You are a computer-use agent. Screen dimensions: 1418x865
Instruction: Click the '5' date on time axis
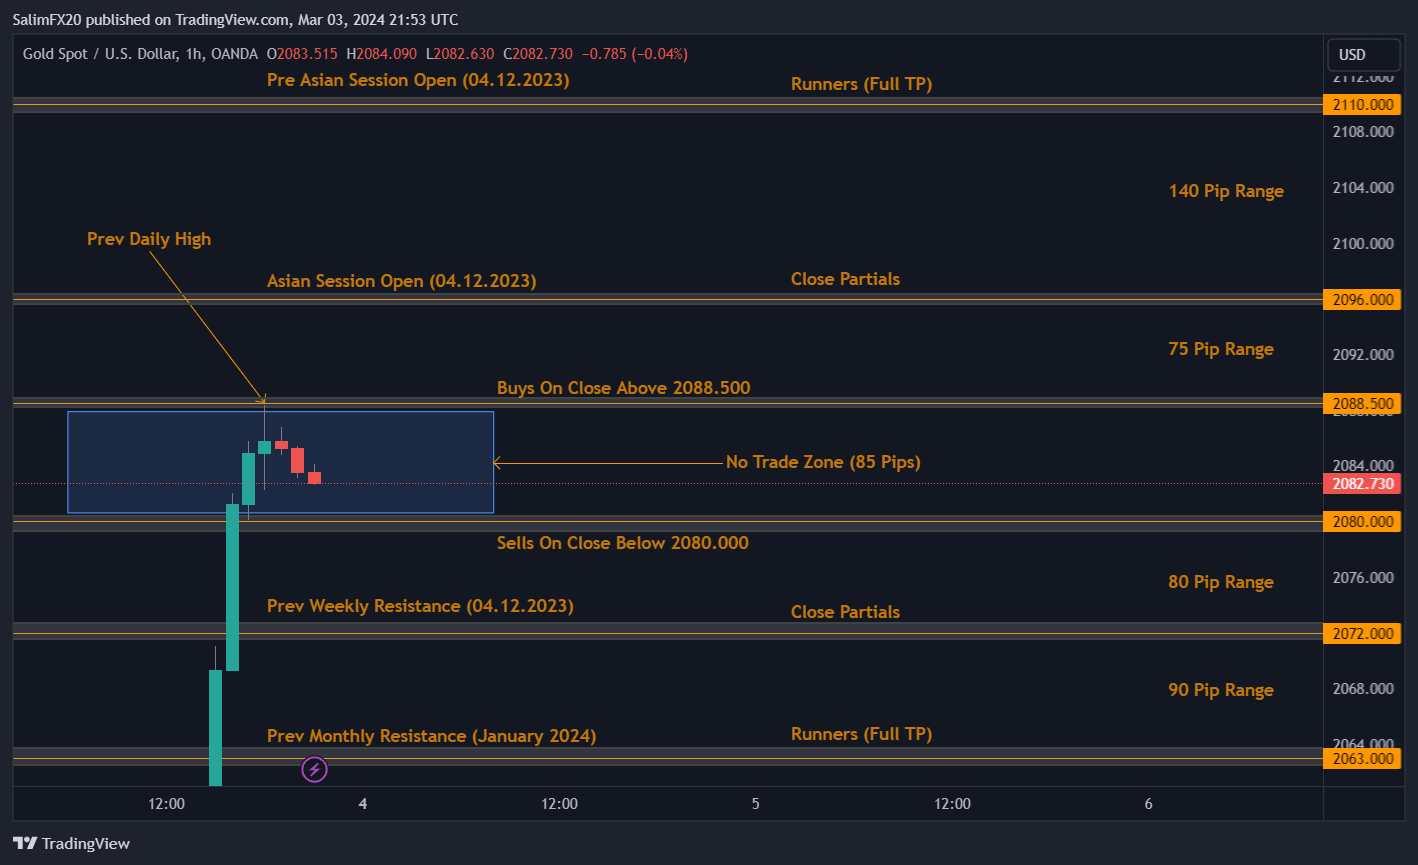(756, 803)
